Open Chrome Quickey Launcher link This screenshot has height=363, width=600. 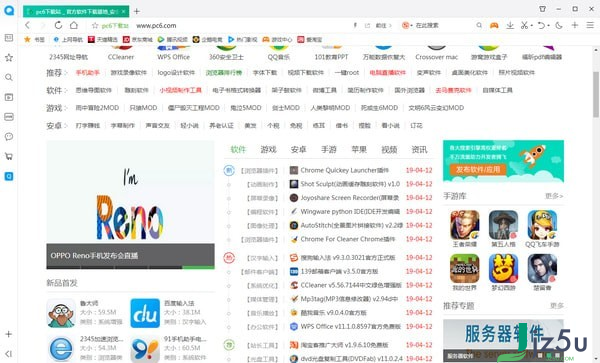[344, 170]
